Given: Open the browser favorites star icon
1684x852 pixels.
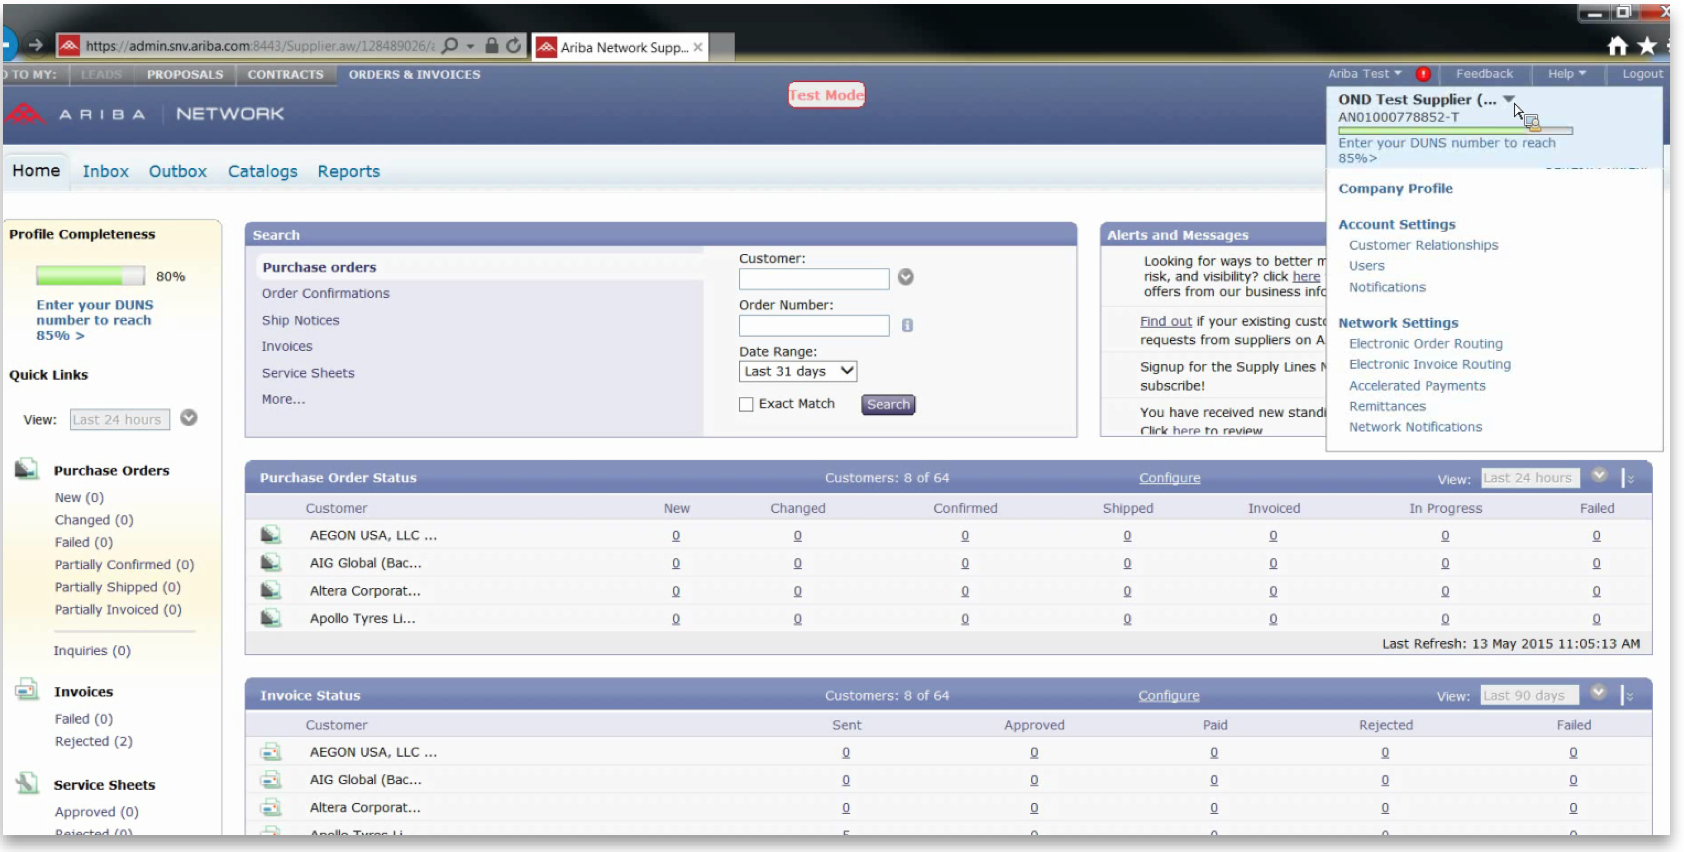Looking at the screenshot, I should click(x=1647, y=45).
